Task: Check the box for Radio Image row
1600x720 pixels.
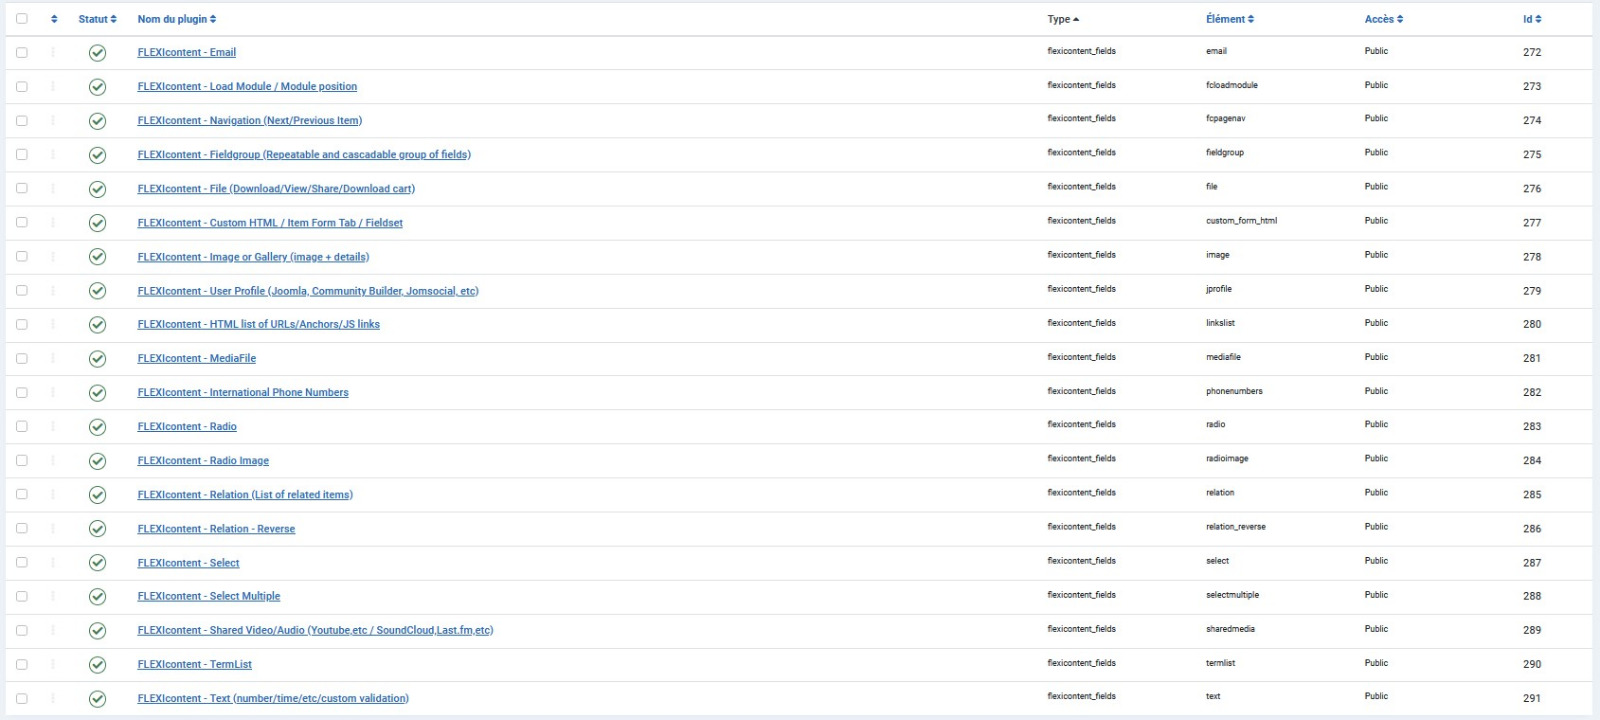Action: (x=22, y=460)
